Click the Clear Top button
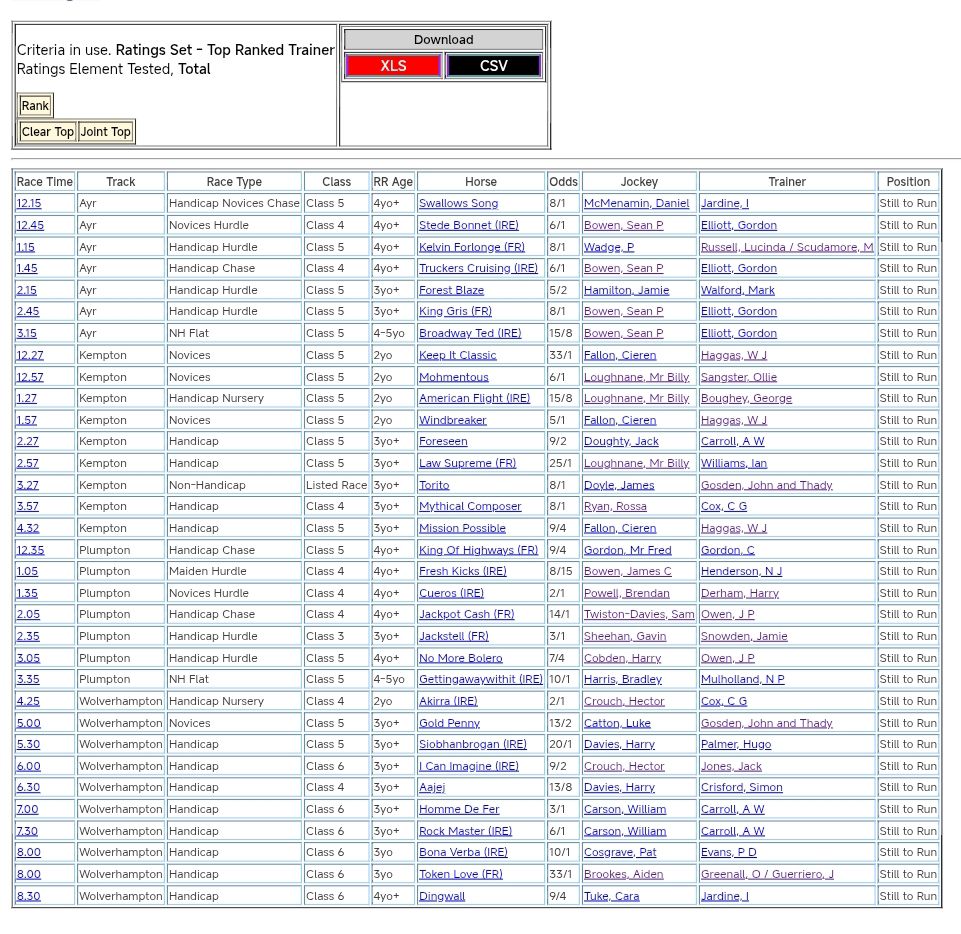 coord(47,132)
